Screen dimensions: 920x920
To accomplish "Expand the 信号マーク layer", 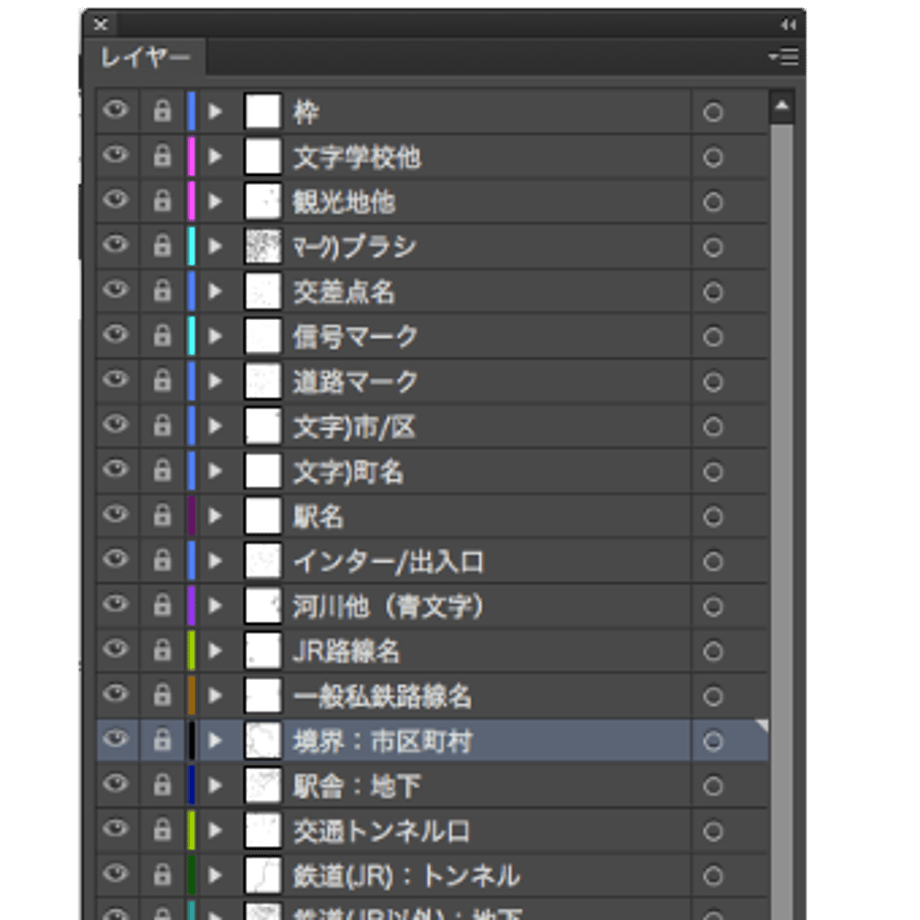I will [215, 336].
